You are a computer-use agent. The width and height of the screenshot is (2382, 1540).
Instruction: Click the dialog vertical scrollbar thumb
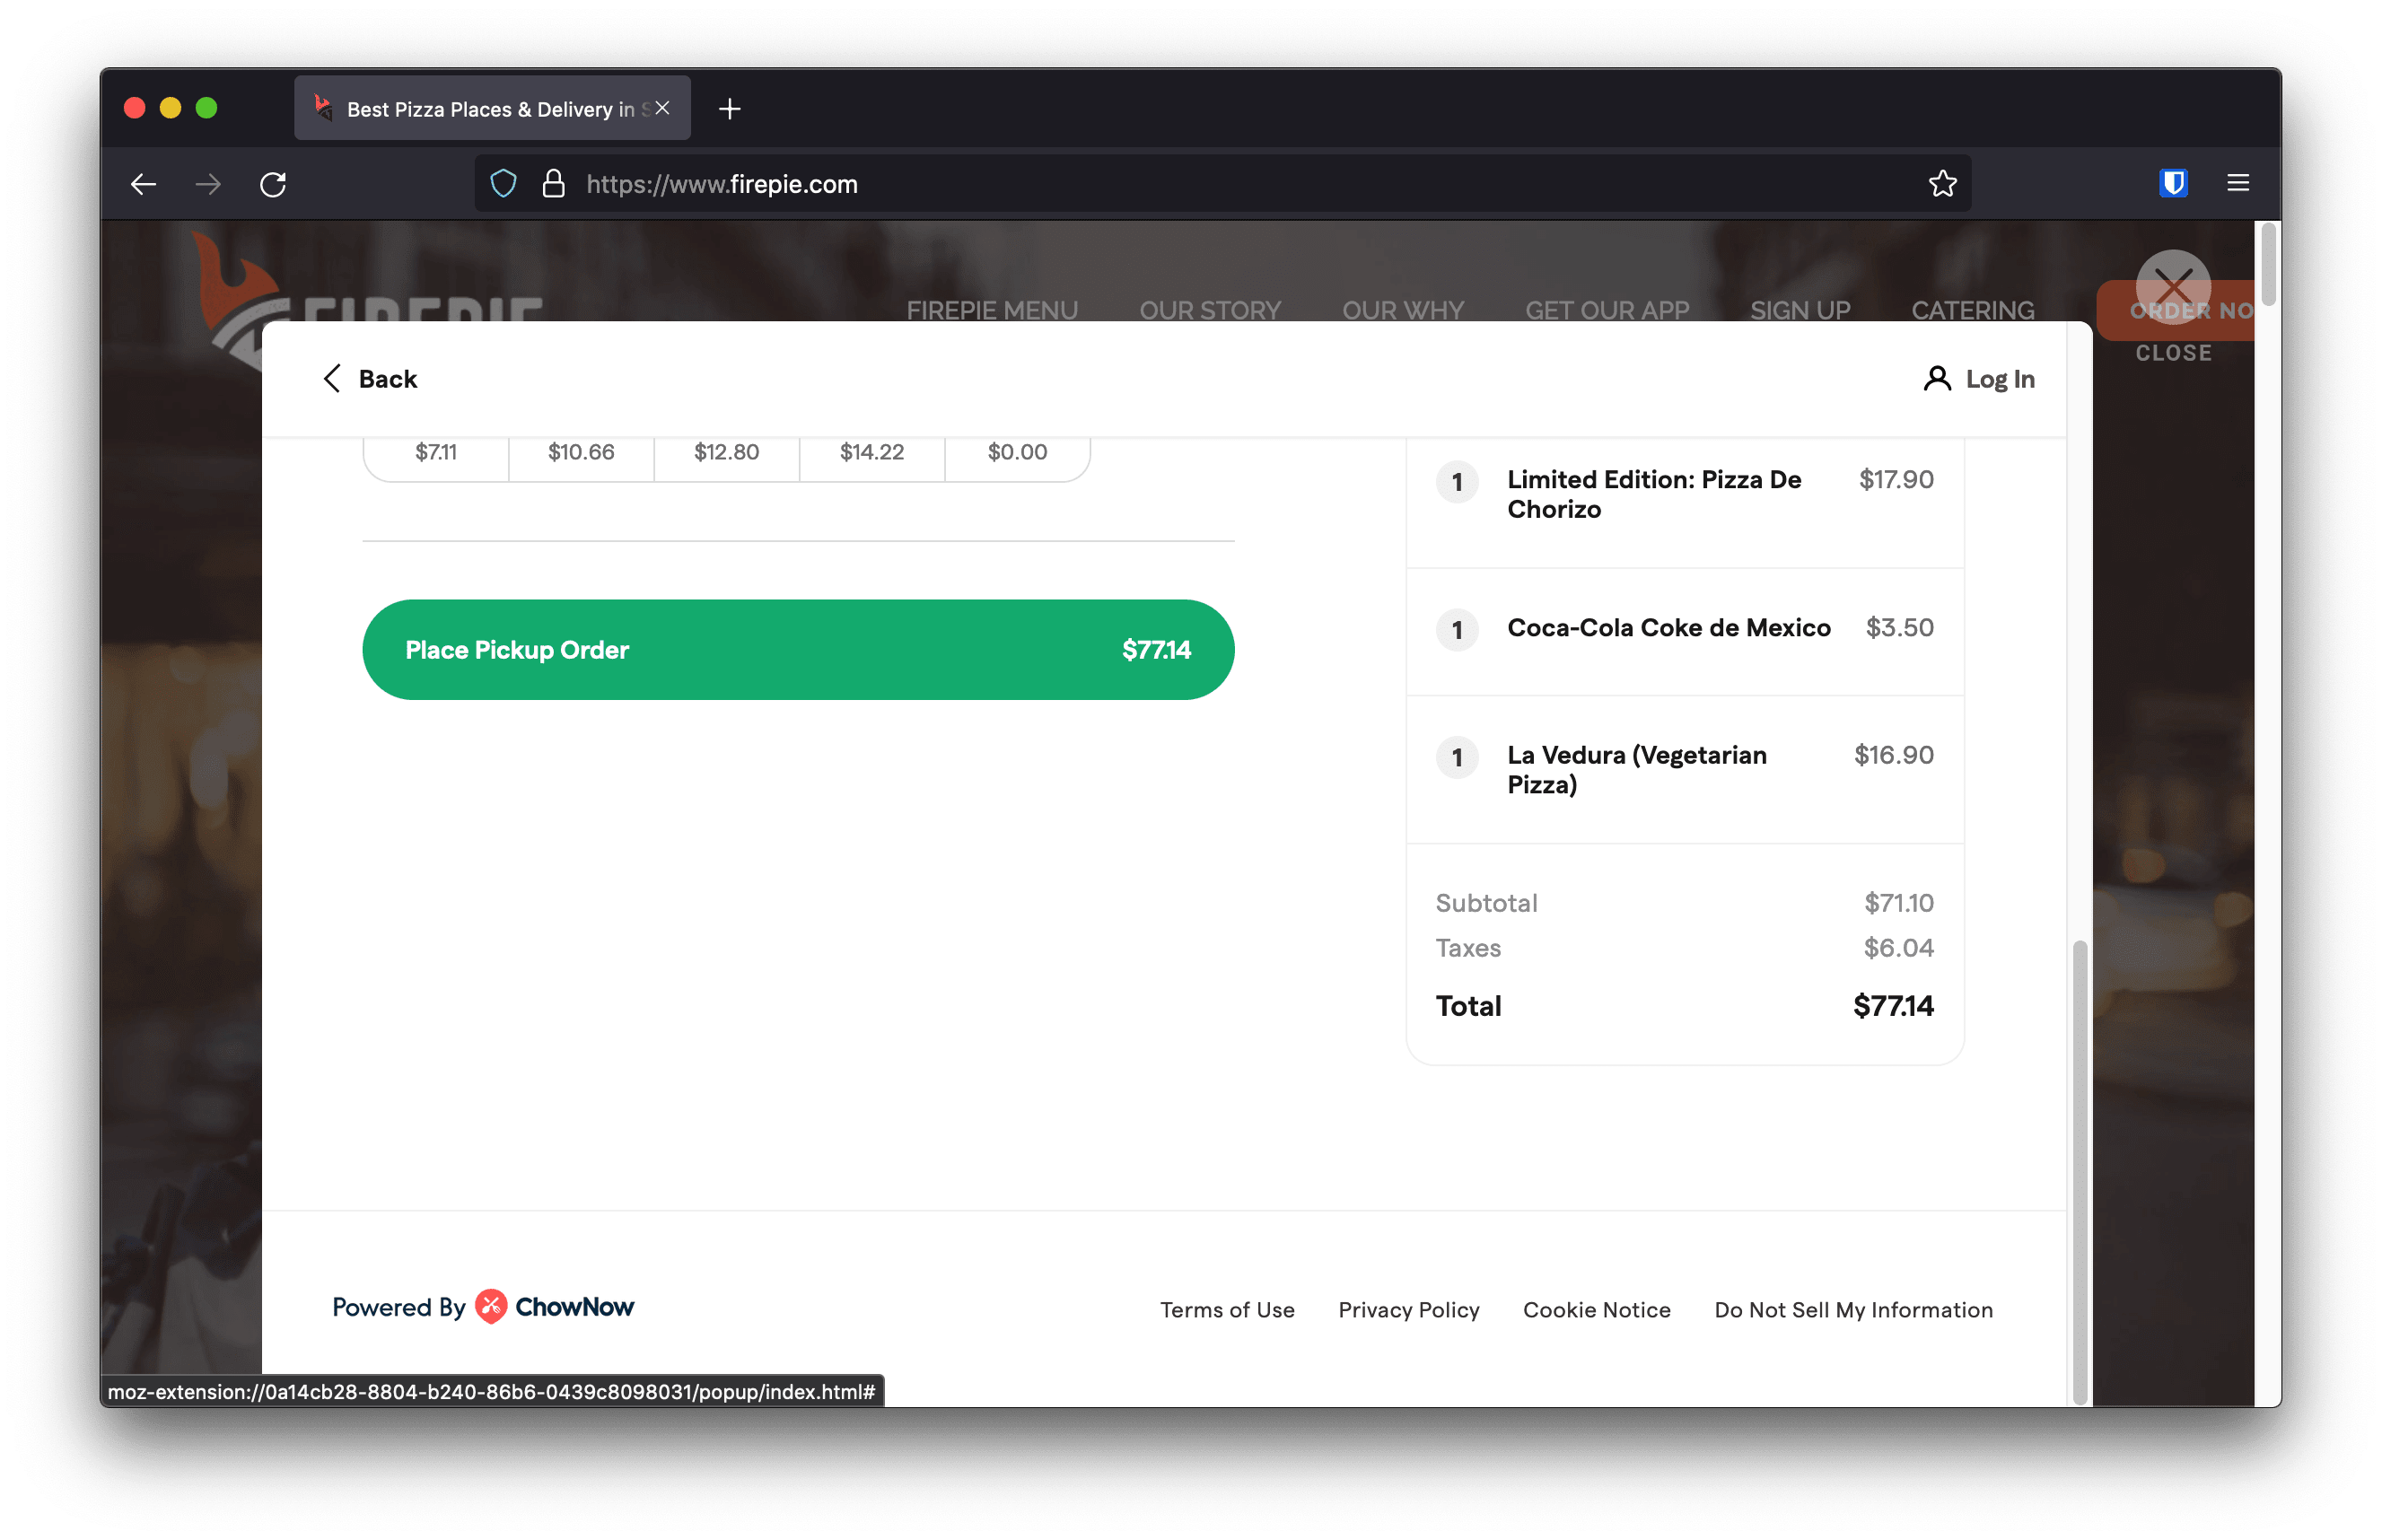(2080, 1171)
